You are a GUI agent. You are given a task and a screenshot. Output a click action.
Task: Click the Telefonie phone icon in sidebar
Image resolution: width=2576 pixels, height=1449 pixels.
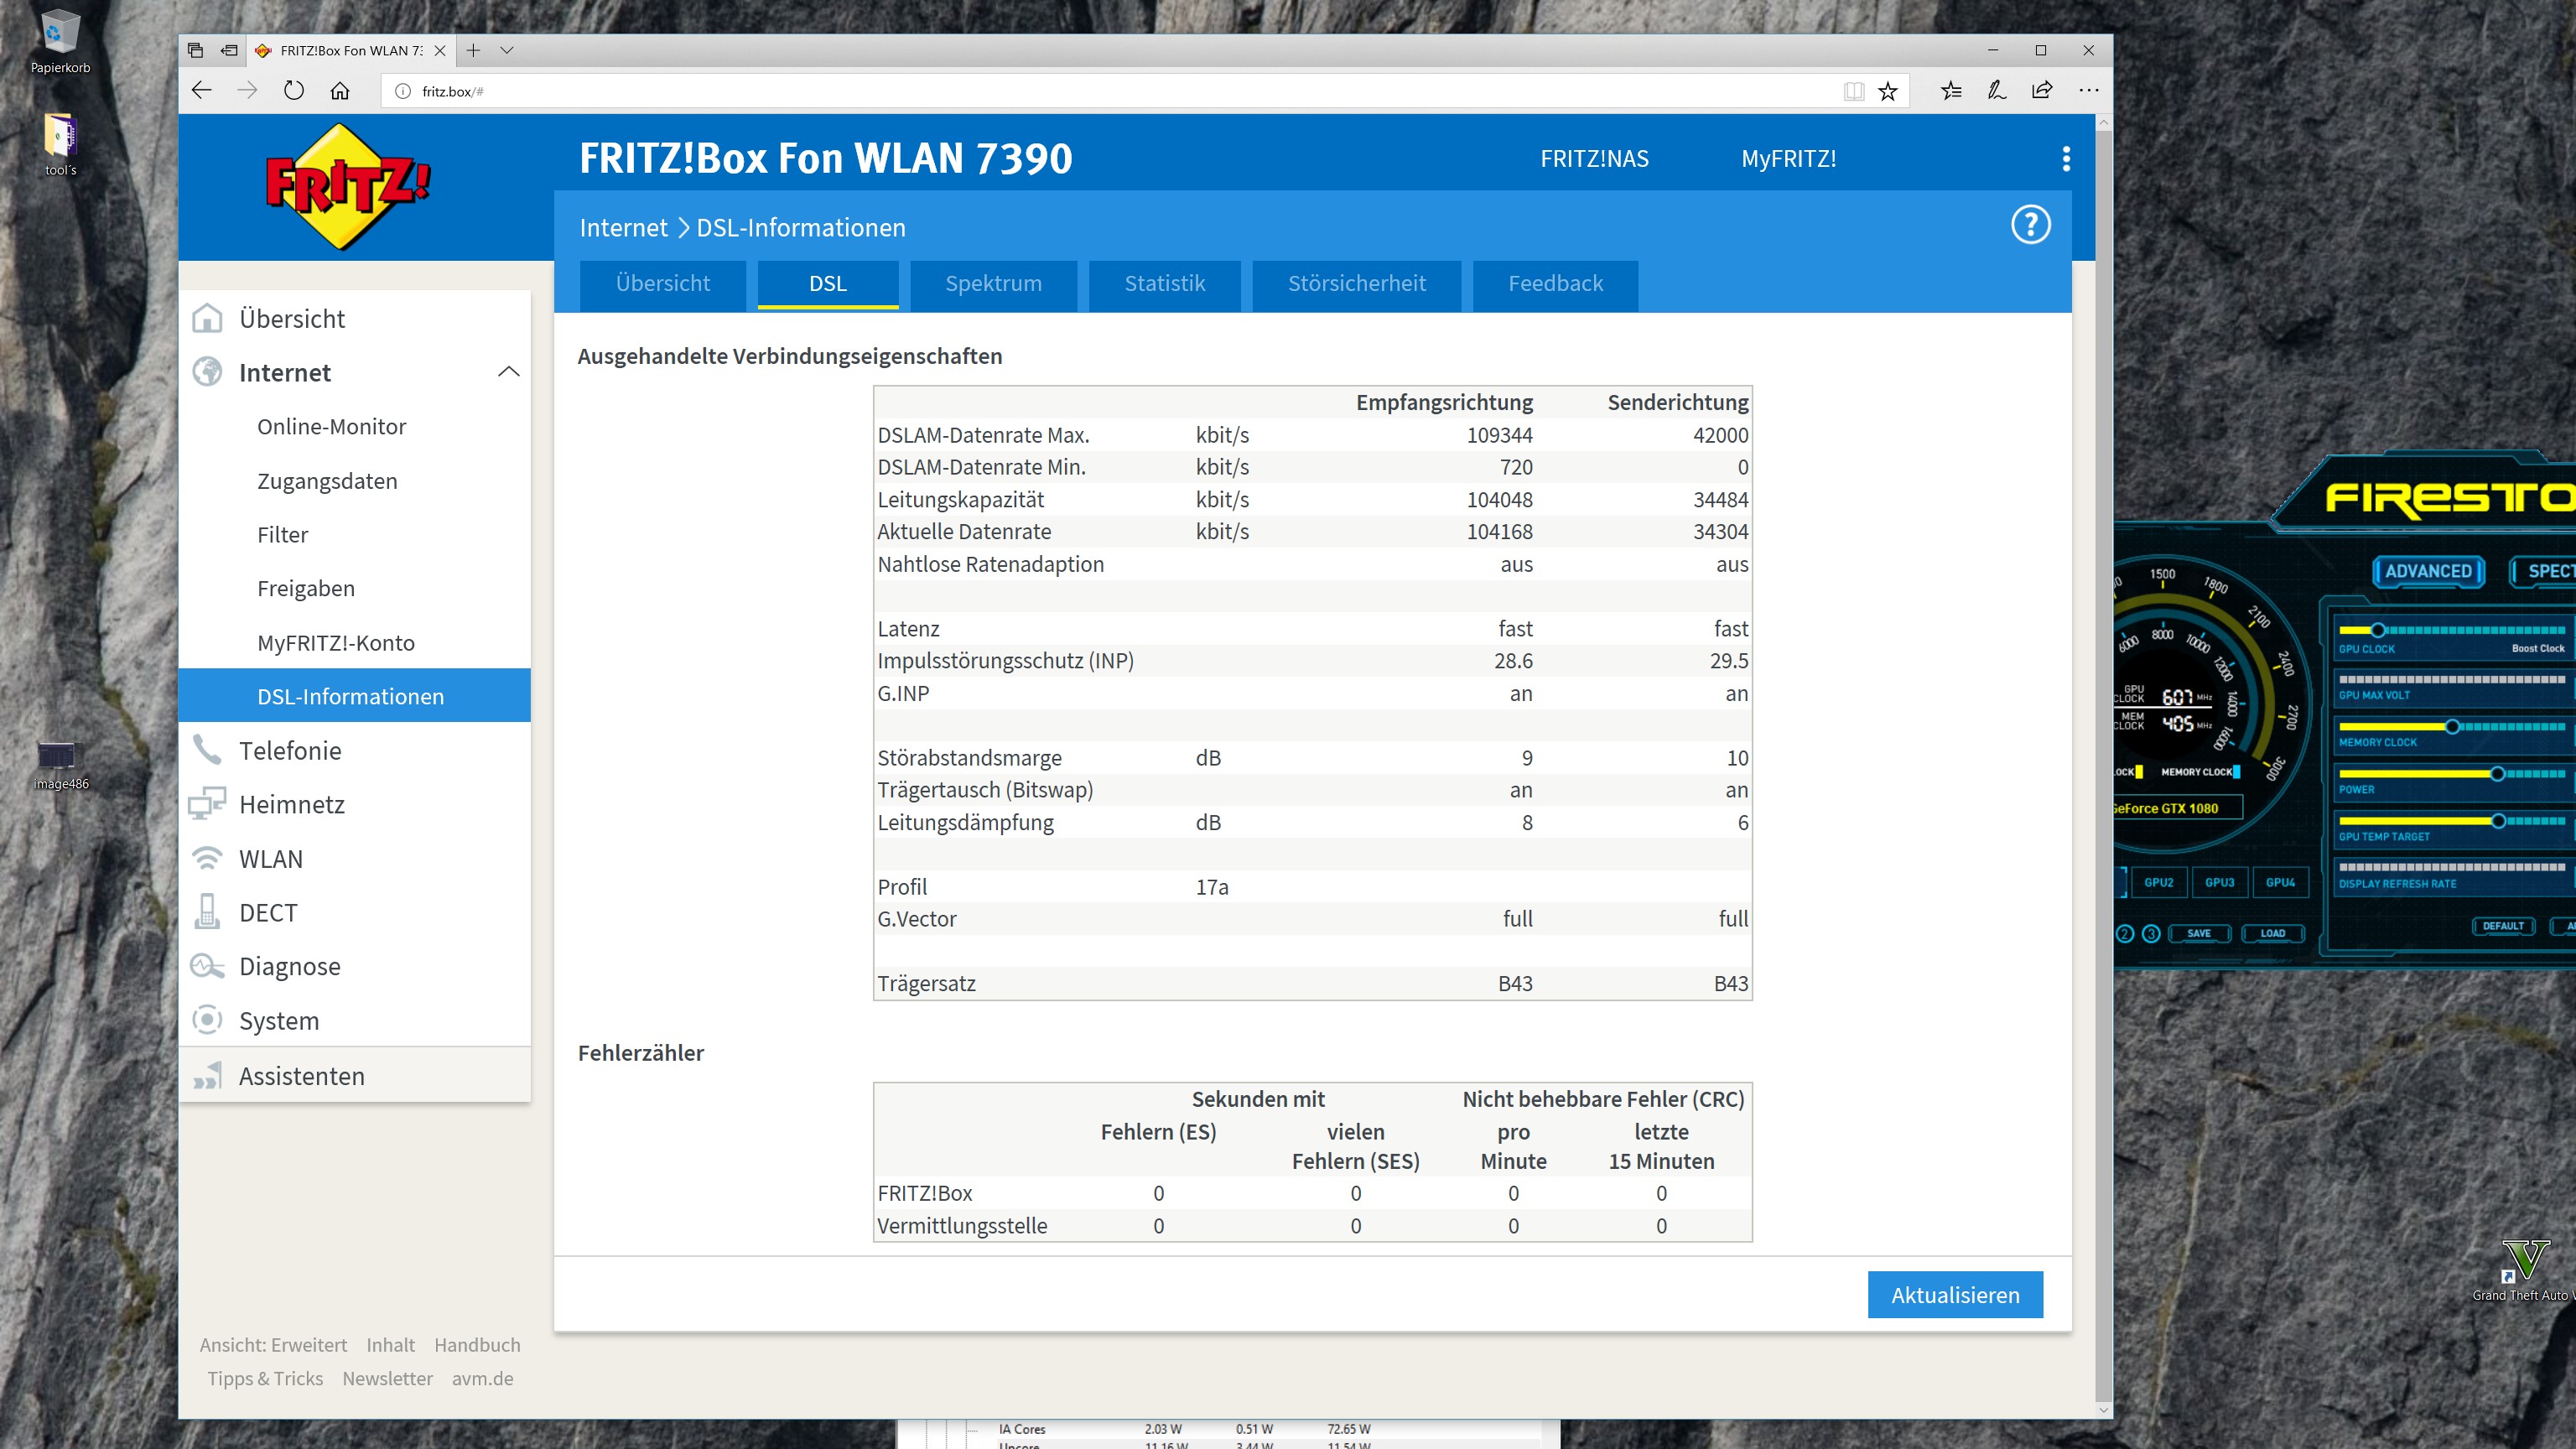(x=207, y=750)
